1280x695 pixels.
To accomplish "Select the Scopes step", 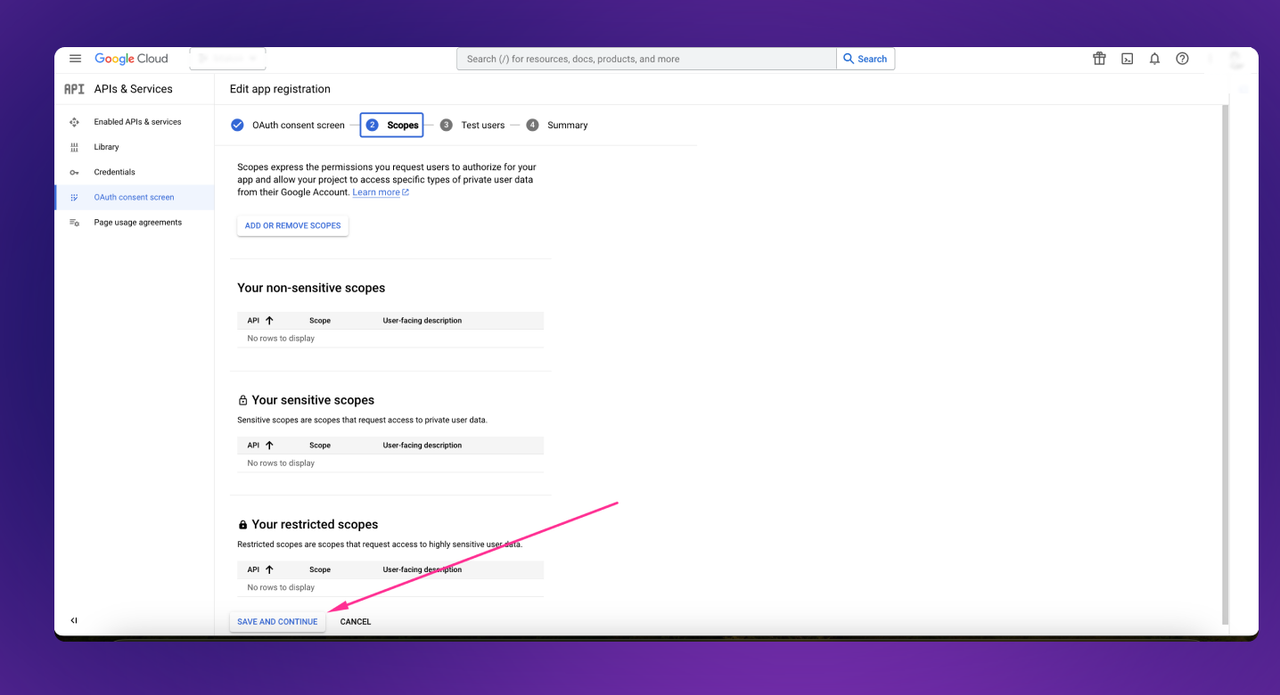I will coord(392,125).
